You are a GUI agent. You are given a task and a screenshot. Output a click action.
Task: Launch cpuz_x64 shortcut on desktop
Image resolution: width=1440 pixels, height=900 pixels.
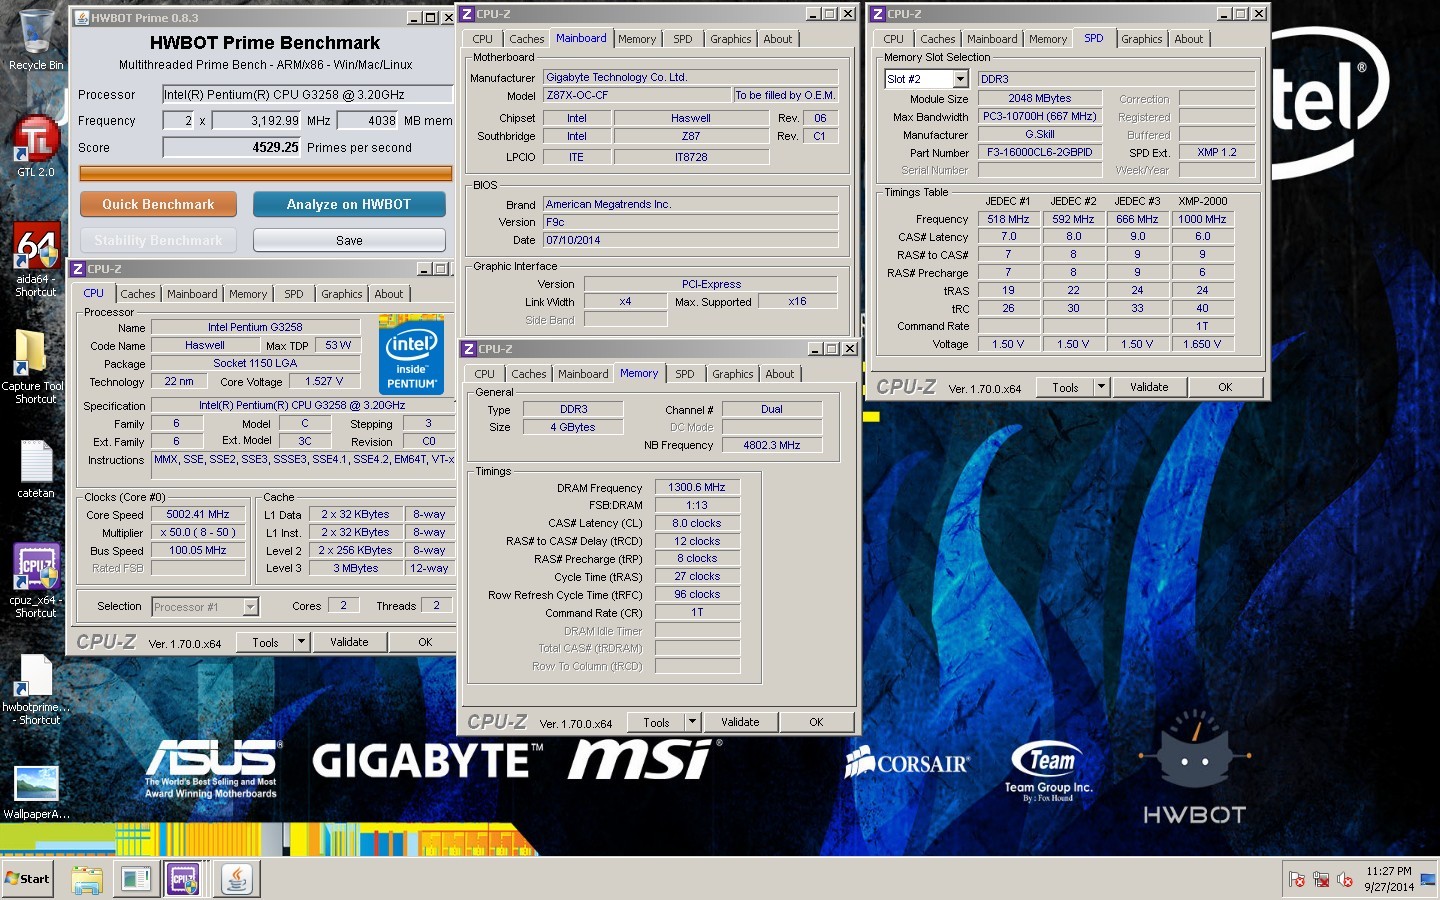(x=36, y=568)
